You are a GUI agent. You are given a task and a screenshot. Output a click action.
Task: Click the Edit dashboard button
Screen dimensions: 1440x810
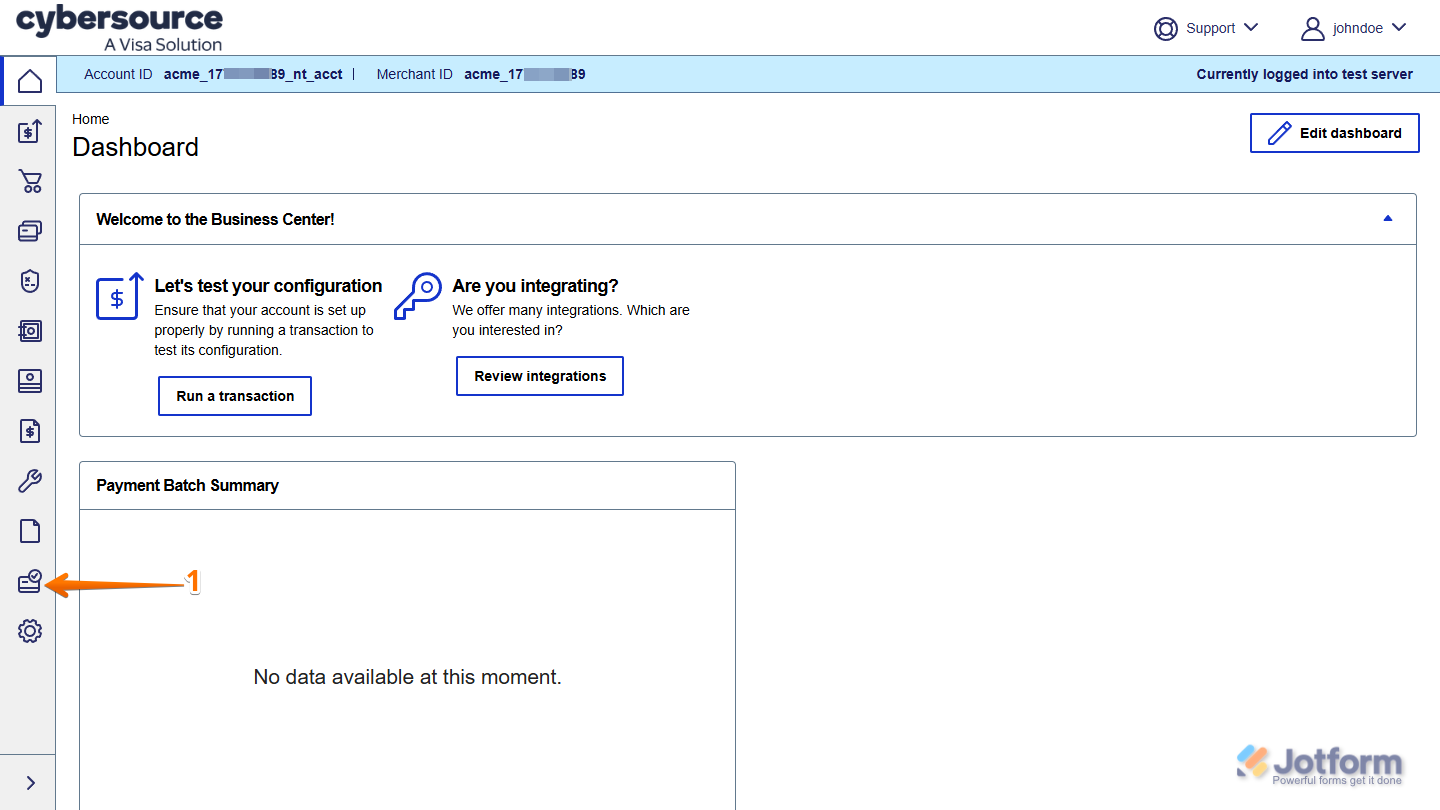coord(1335,133)
